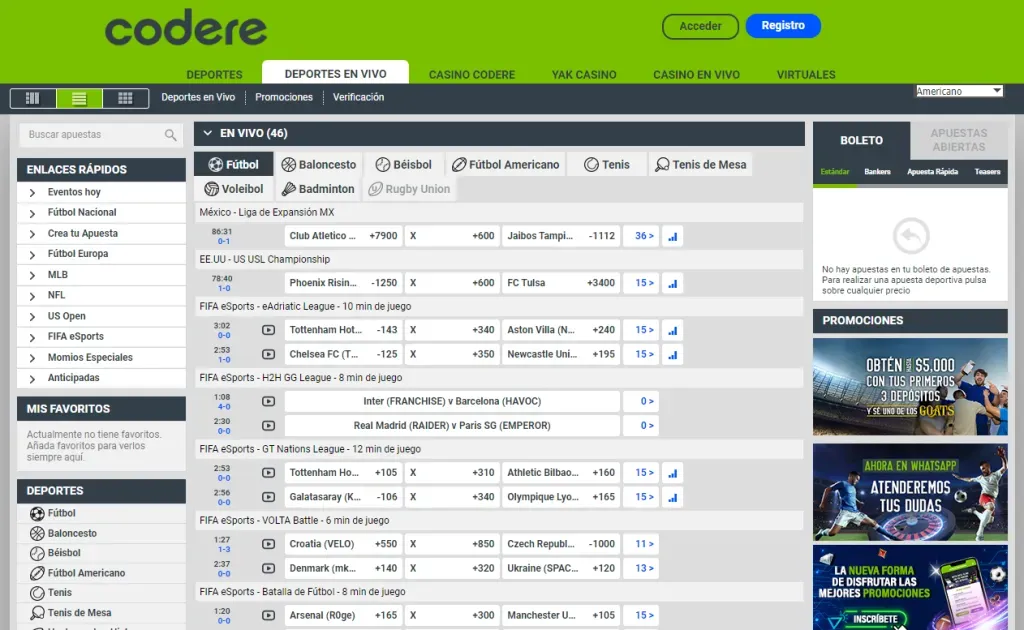Image resolution: width=1024 pixels, height=630 pixels.
Task: Expand Eventos hoy in quick links
Action: click(x=69, y=192)
